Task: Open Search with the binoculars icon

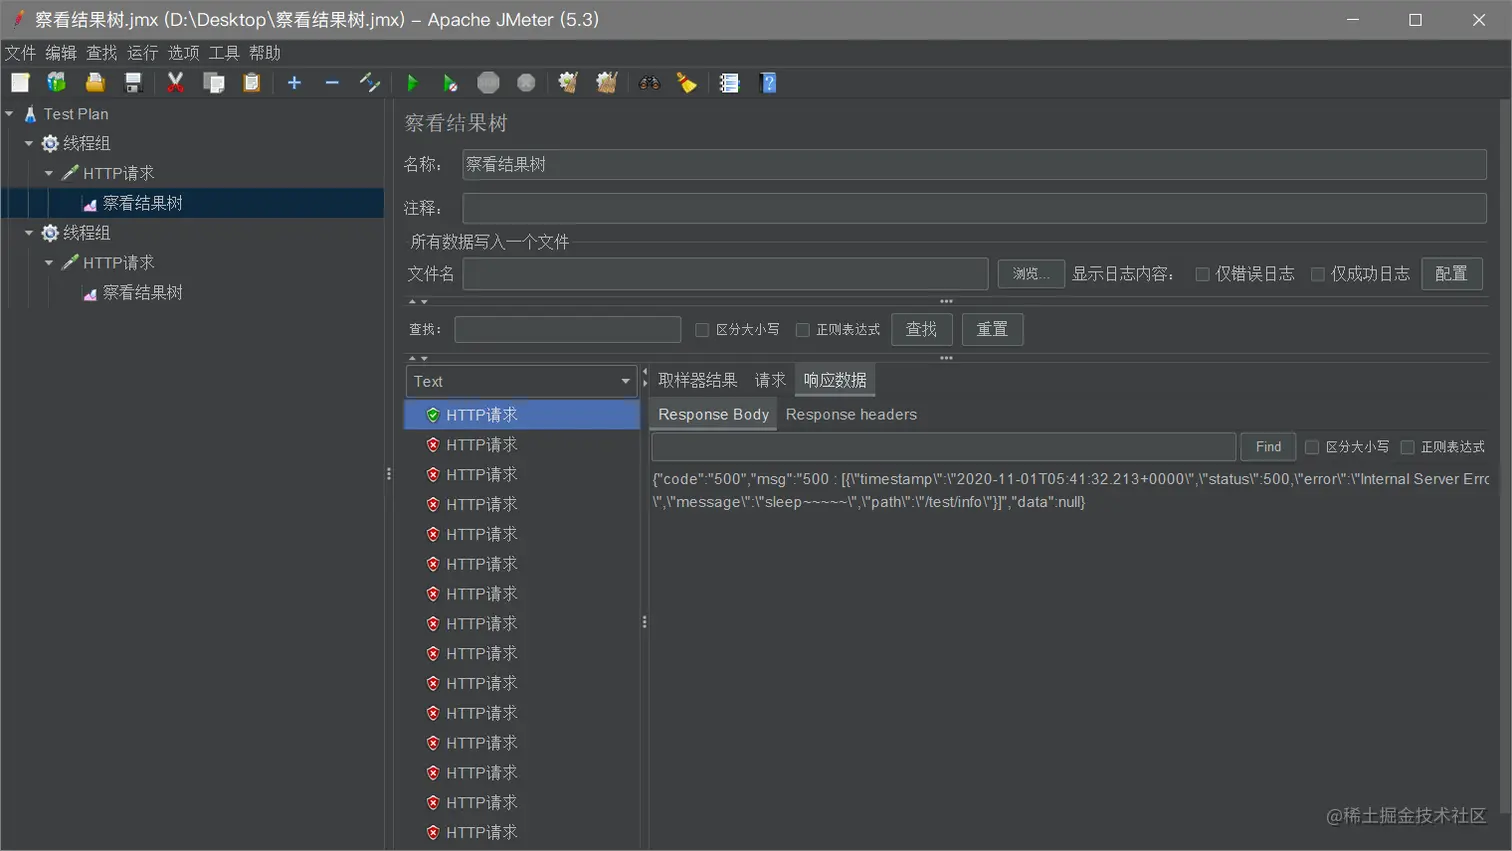Action: (649, 83)
